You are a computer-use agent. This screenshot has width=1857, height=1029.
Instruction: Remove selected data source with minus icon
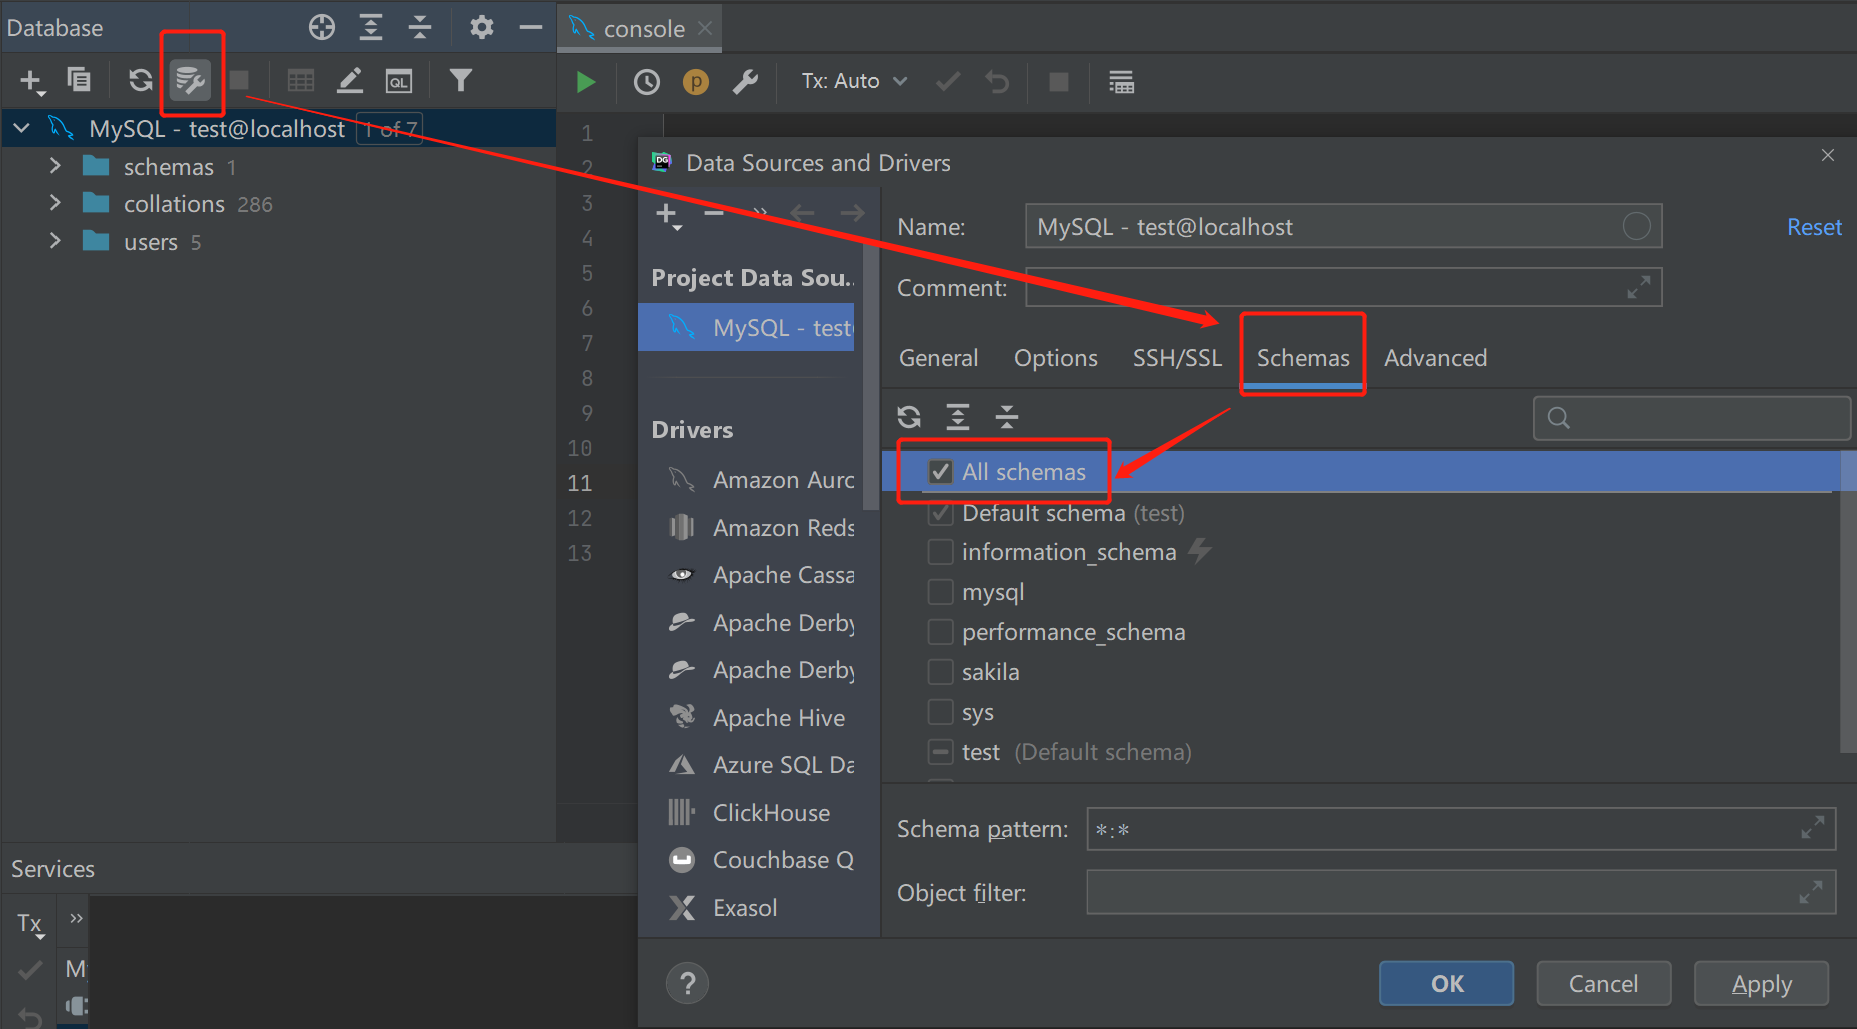(714, 213)
